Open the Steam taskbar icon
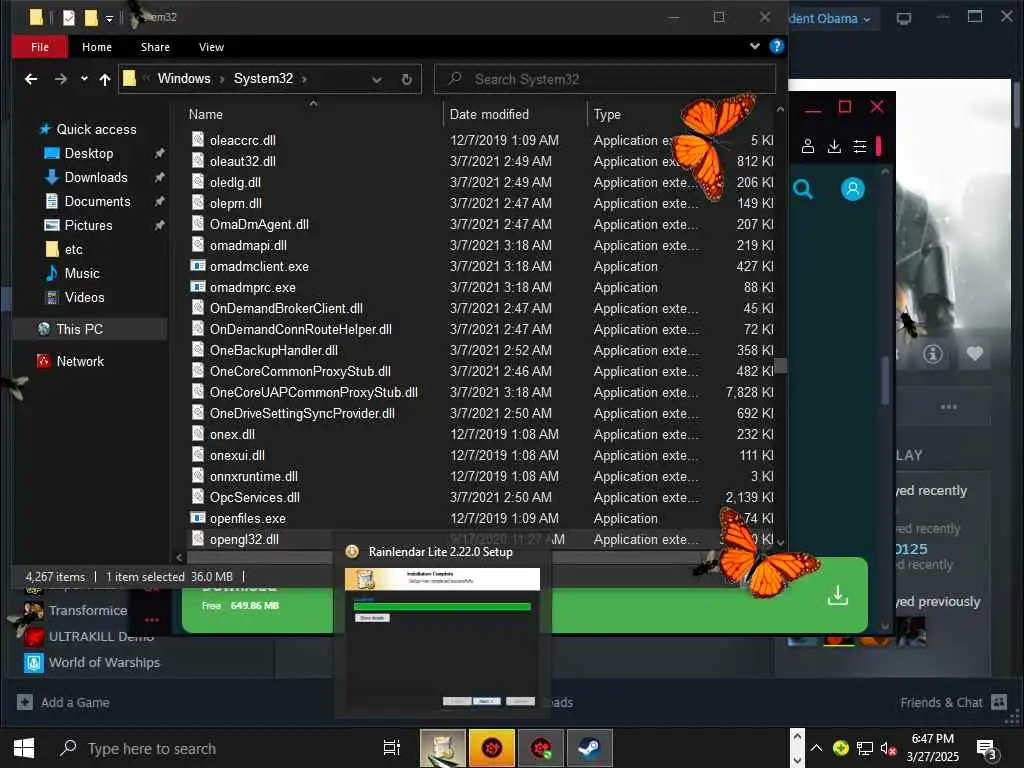This screenshot has width=1024, height=768. tap(589, 748)
